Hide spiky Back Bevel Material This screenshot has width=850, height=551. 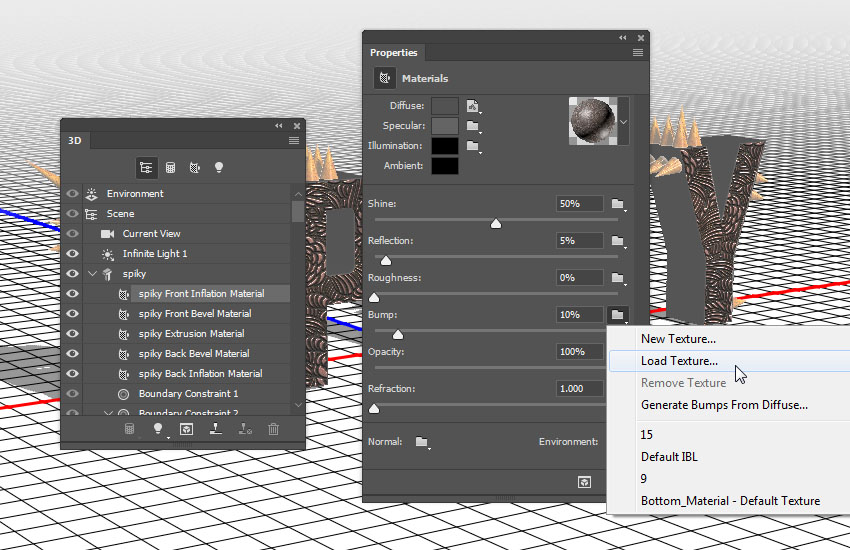click(72, 354)
